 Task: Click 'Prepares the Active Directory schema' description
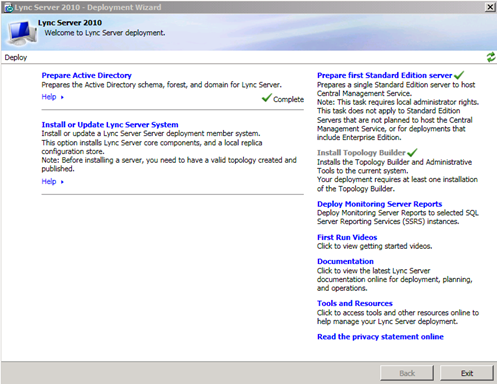point(161,85)
